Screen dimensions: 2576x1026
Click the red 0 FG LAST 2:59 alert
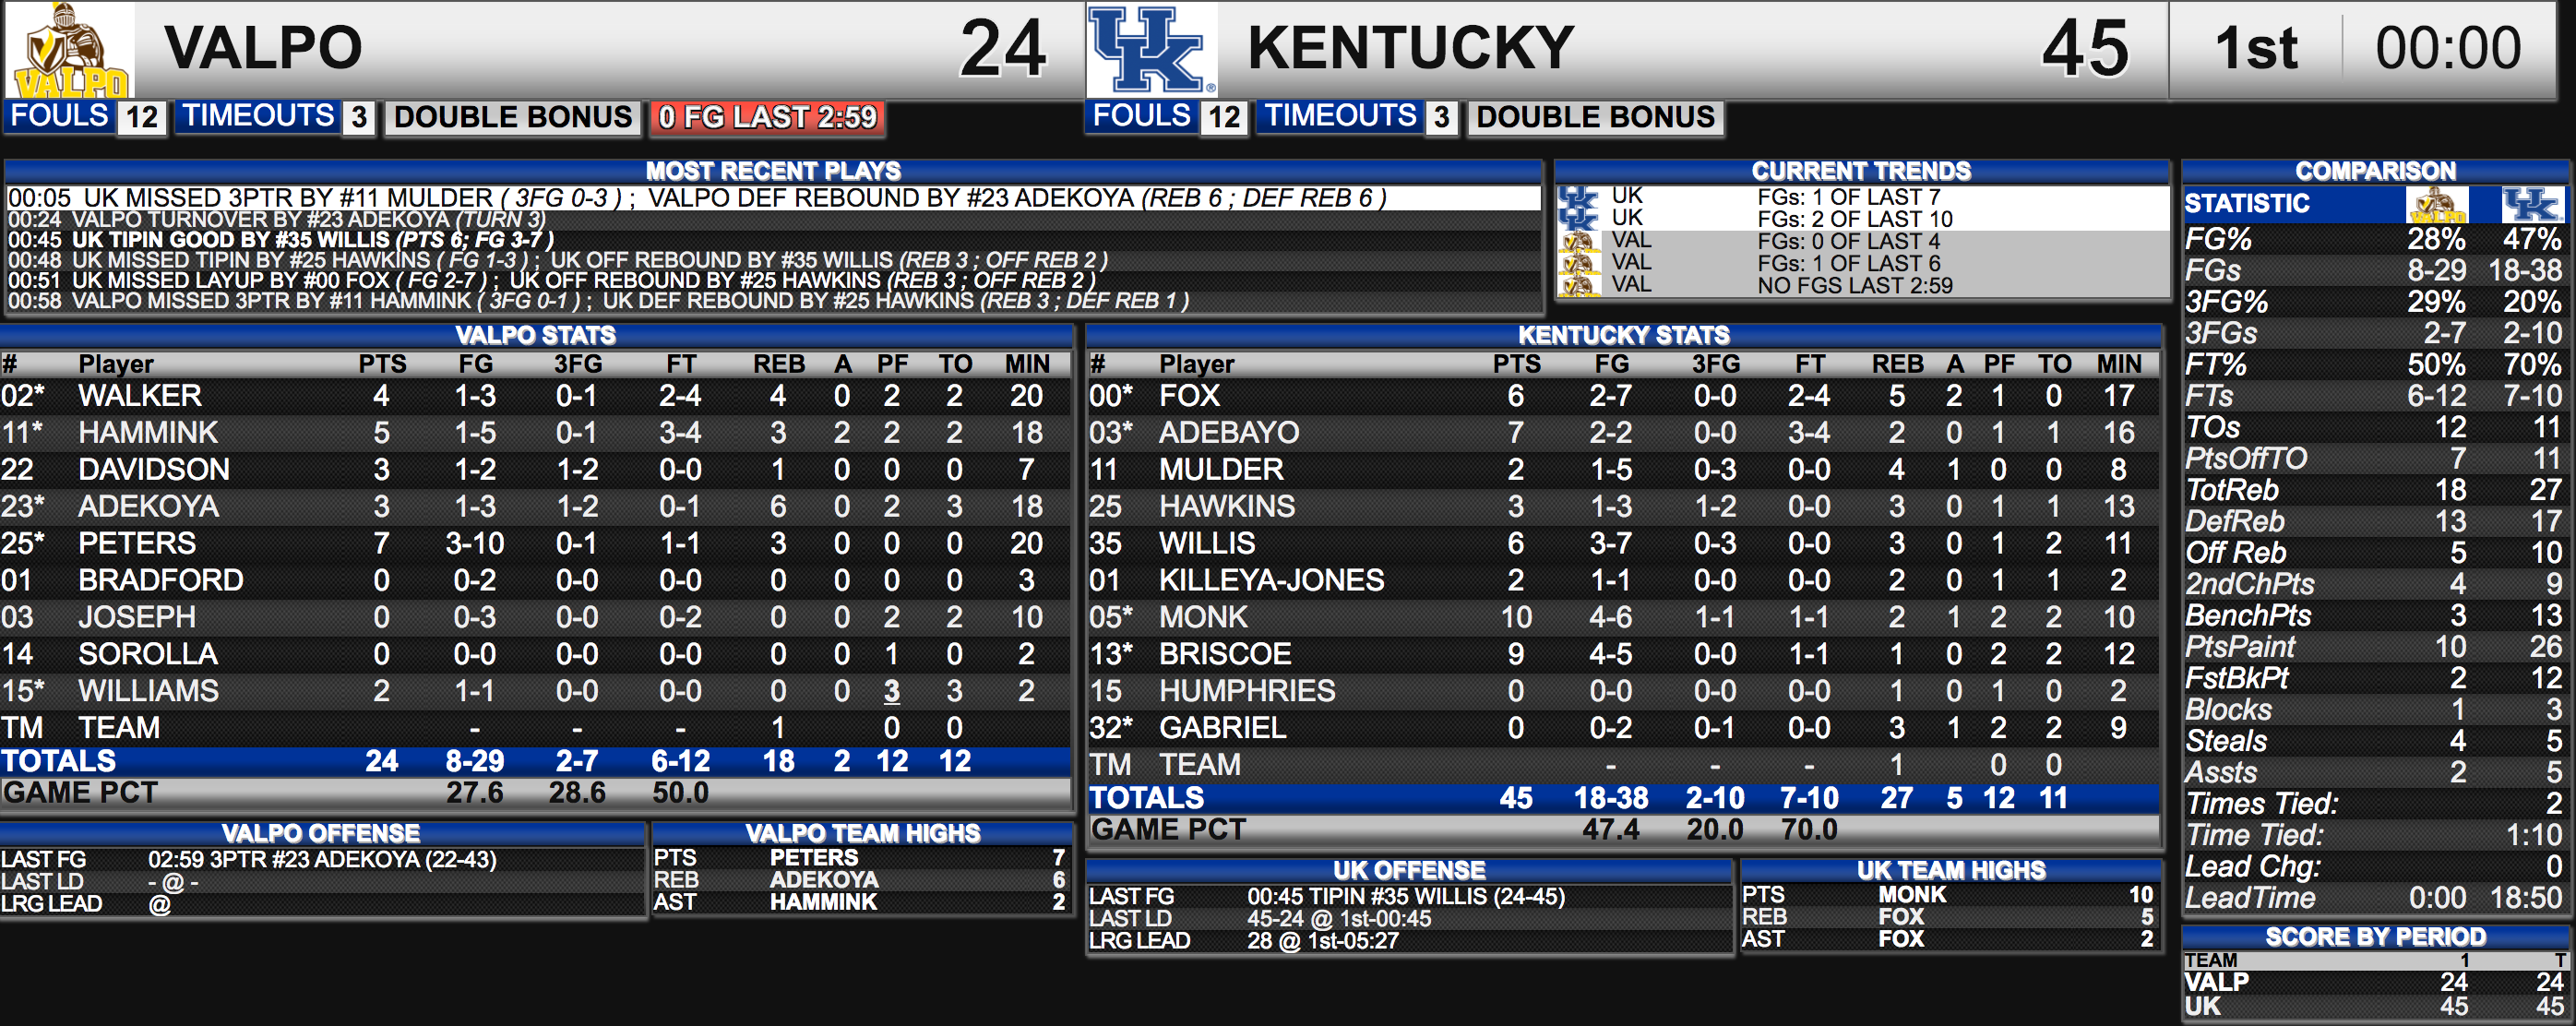(767, 117)
